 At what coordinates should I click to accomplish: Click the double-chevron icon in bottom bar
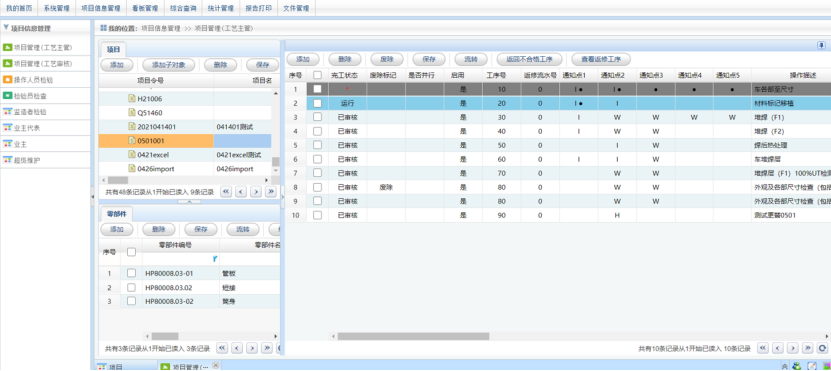pyautogui.click(x=785, y=366)
